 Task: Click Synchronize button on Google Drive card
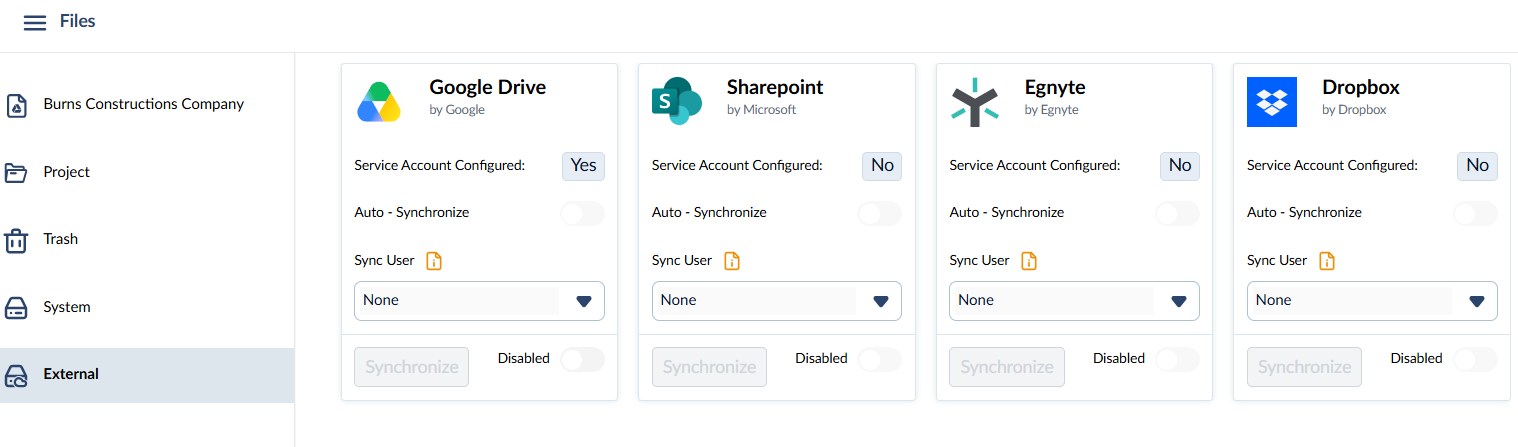click(412, 367)
